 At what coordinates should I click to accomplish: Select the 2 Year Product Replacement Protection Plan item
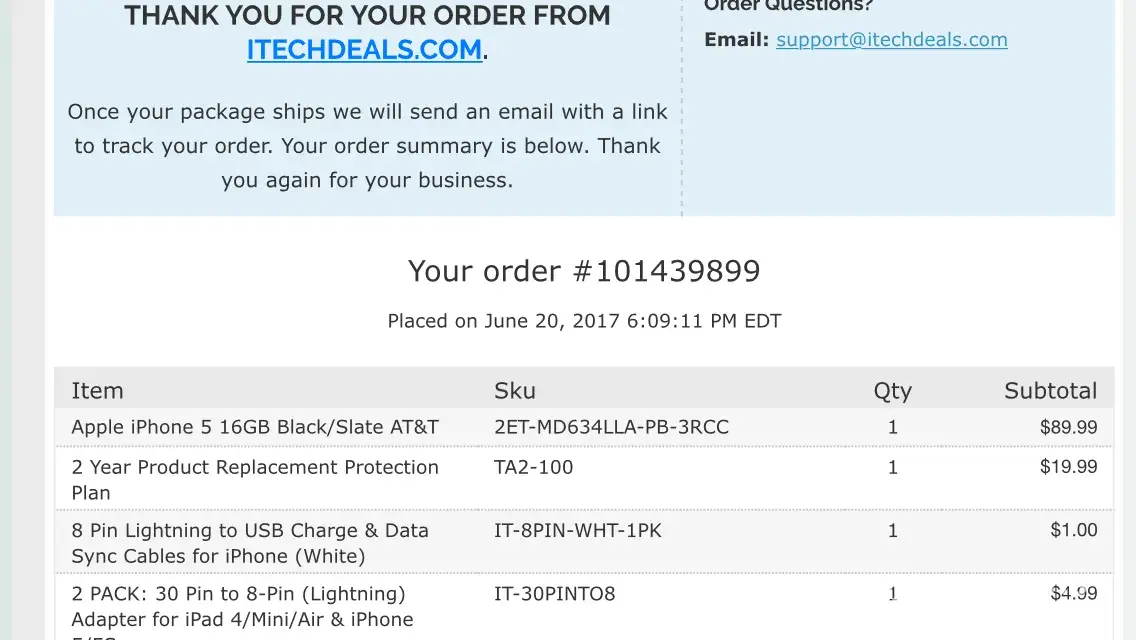[255, 479]
